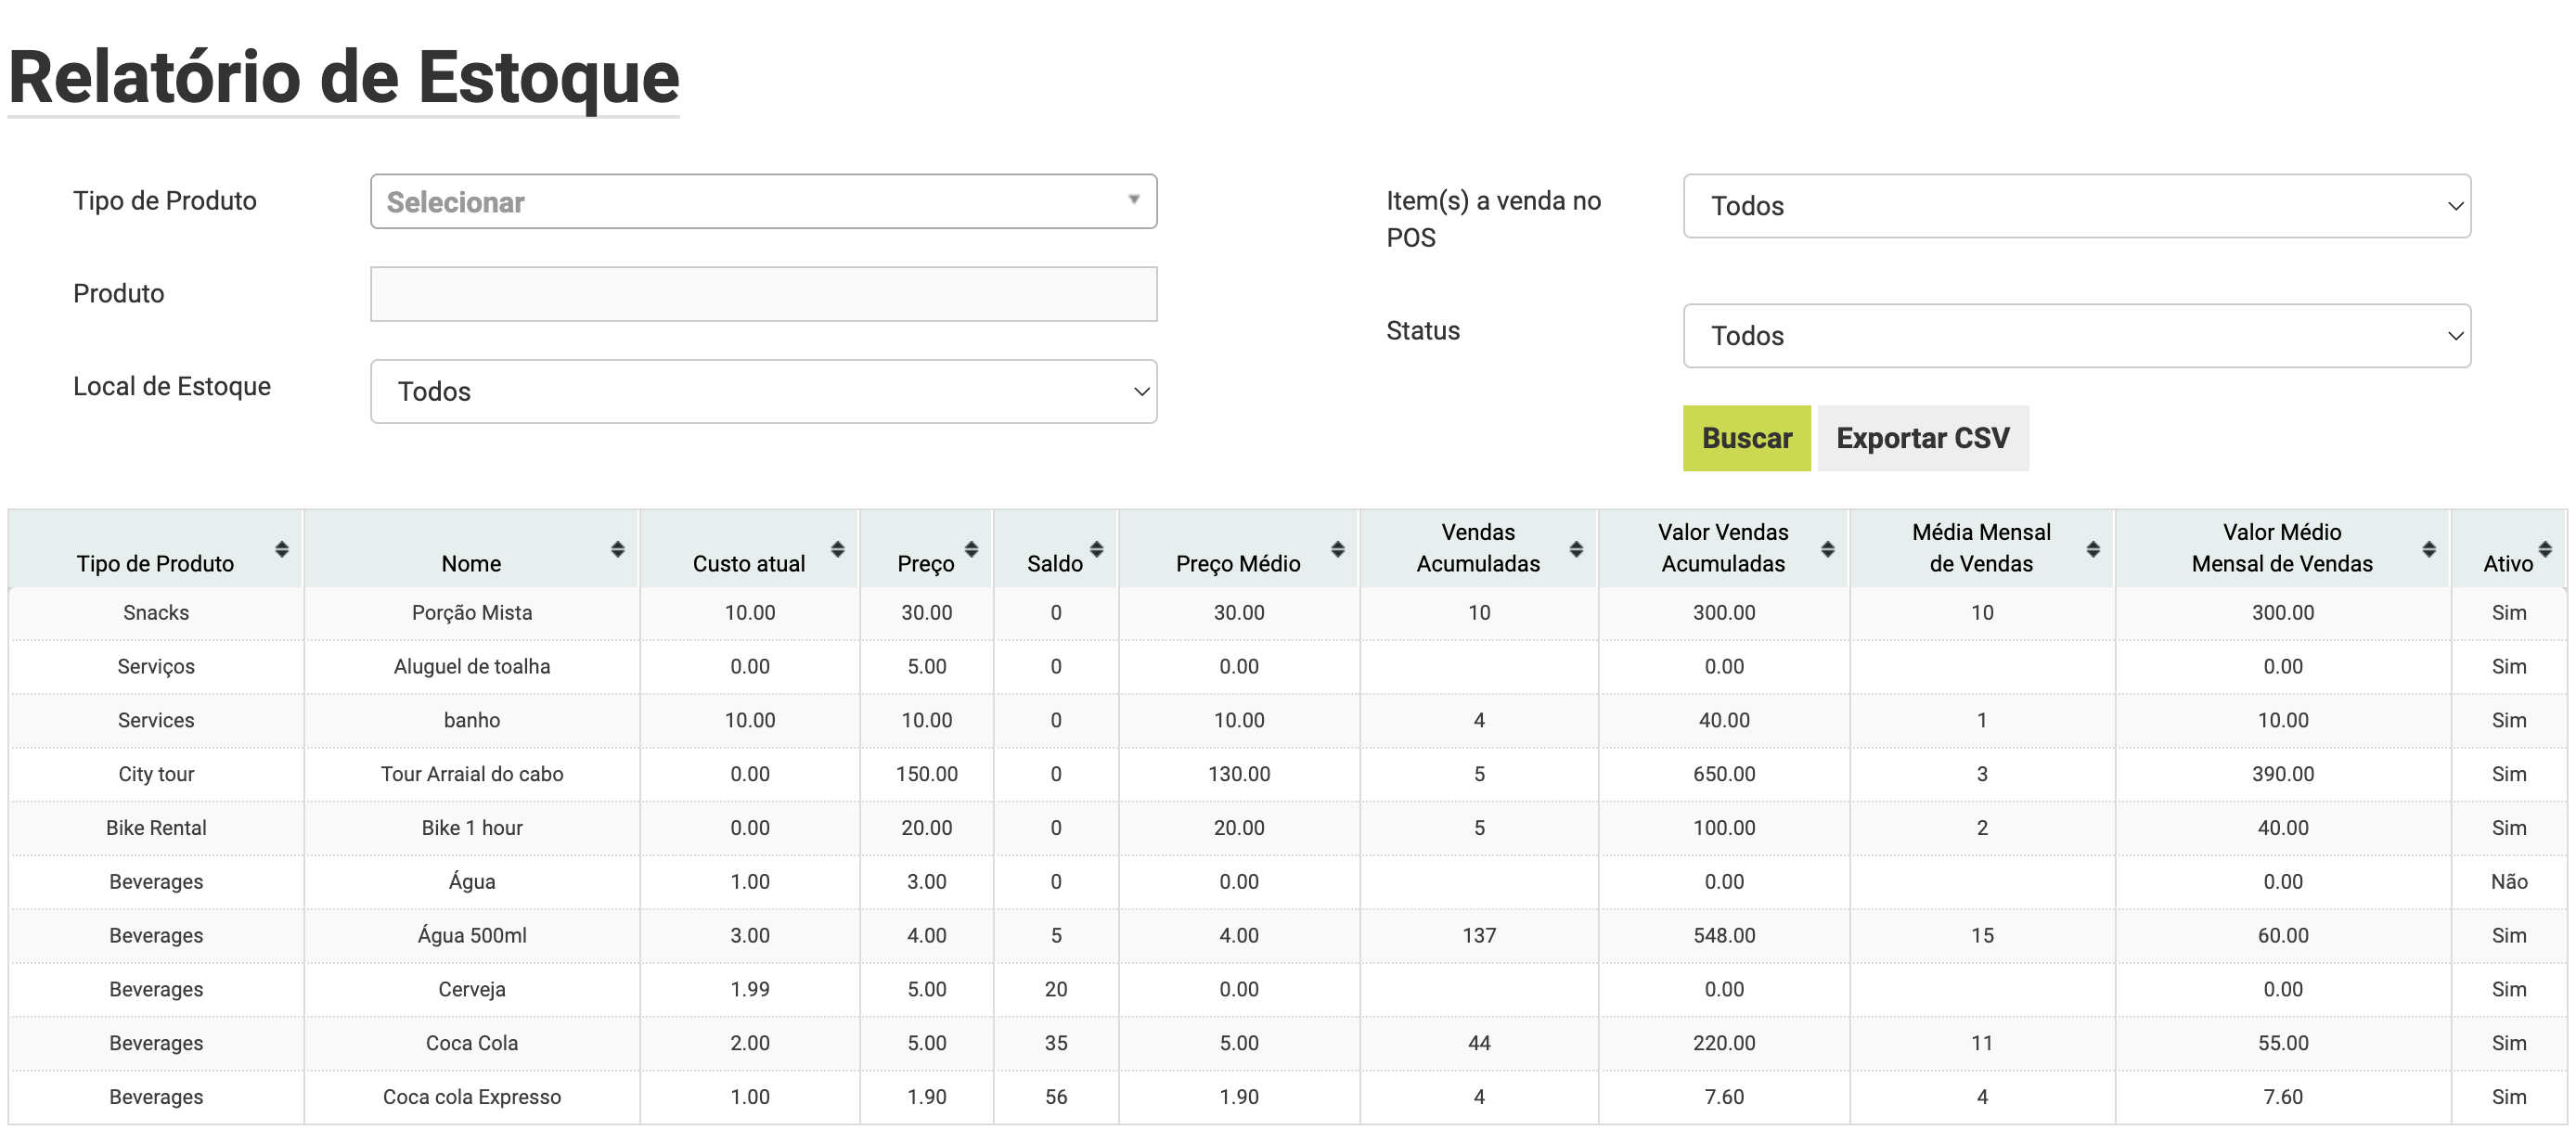Select the Aluguel de toalha cell
Screen dimensions: 2576x1130
click(472, 667)
